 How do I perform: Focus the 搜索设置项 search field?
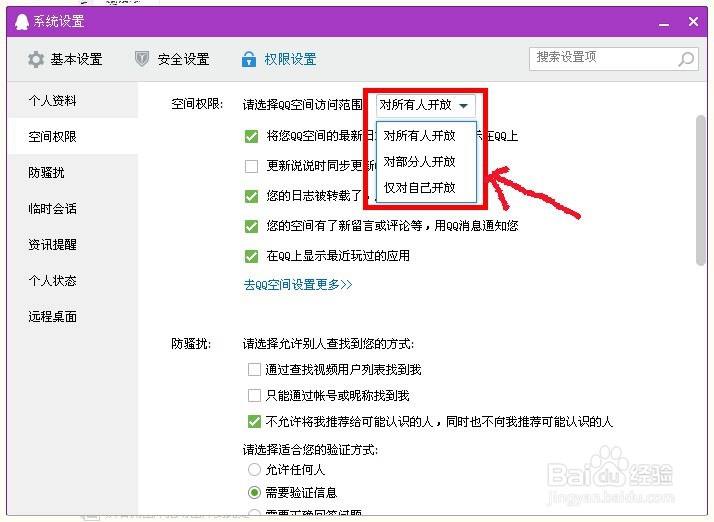(x=614, y=59)
